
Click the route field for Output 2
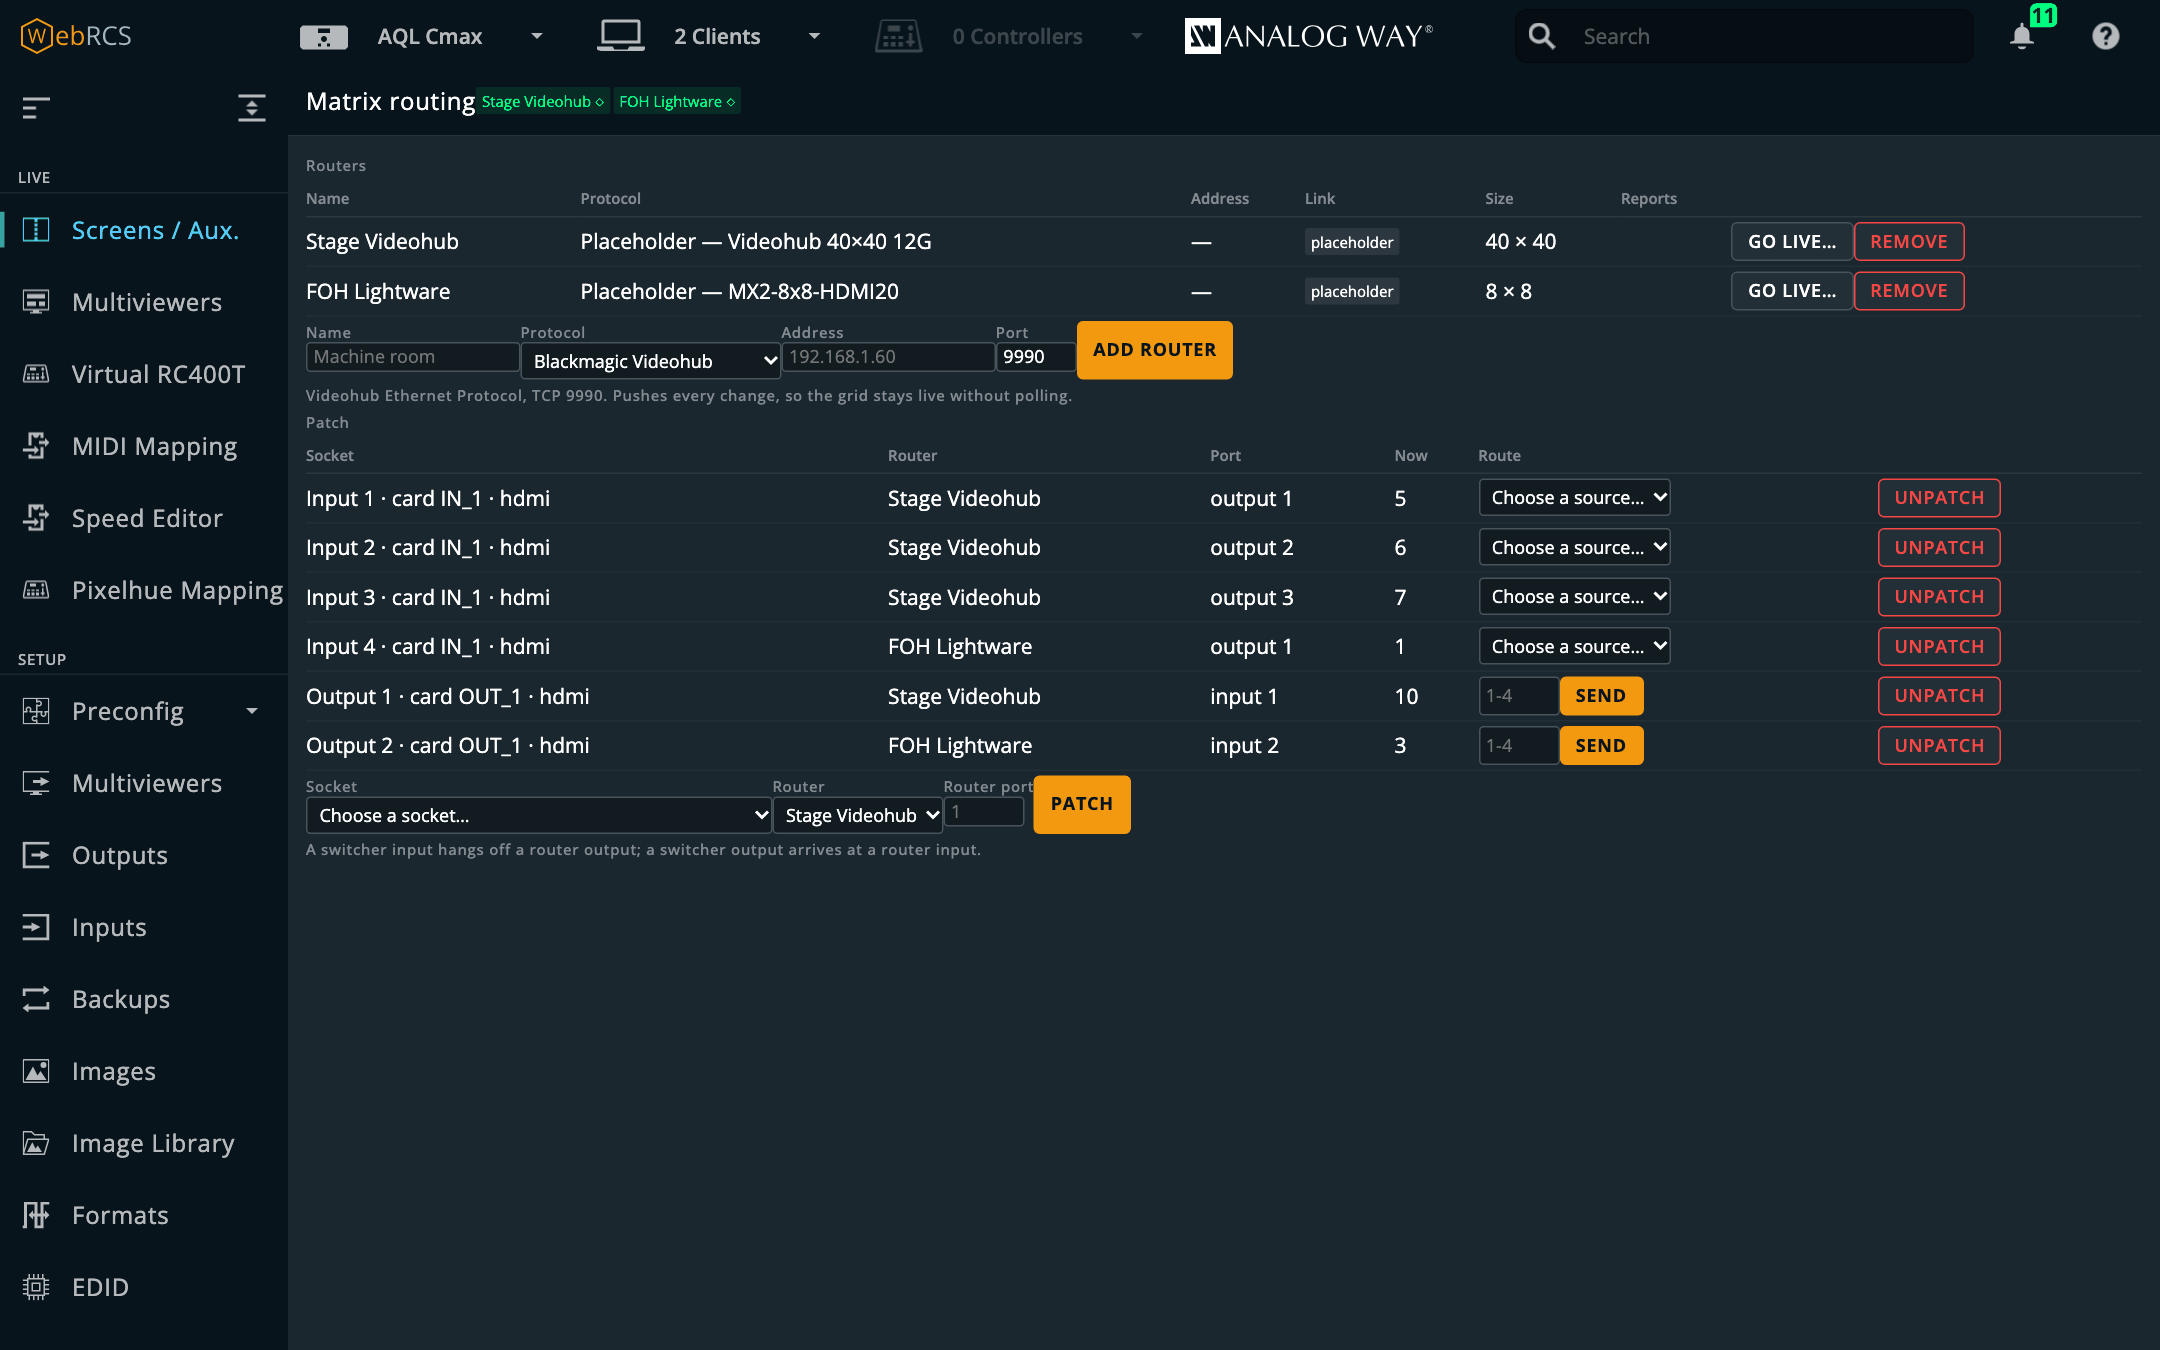(x=1518, y=746)
